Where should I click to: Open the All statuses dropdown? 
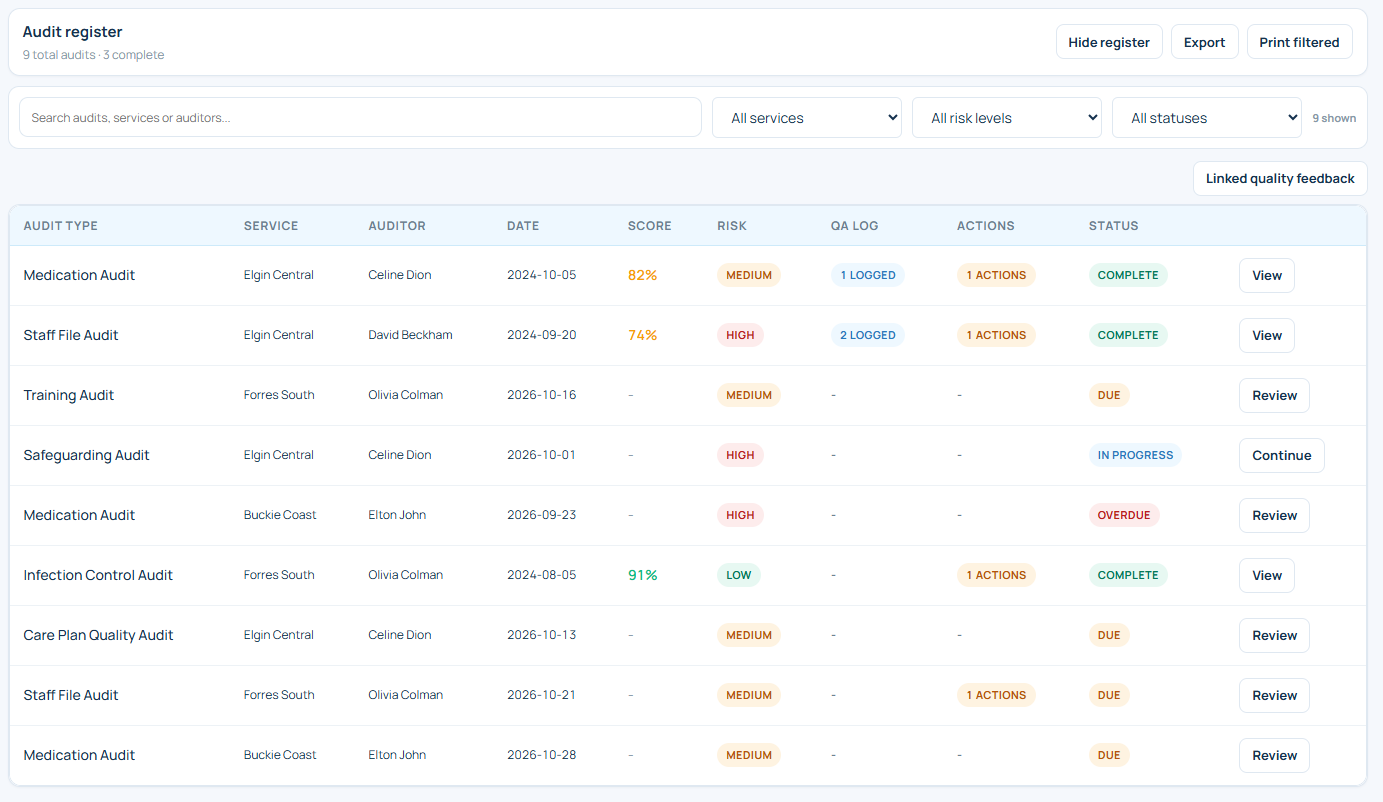coord(1207,118)
